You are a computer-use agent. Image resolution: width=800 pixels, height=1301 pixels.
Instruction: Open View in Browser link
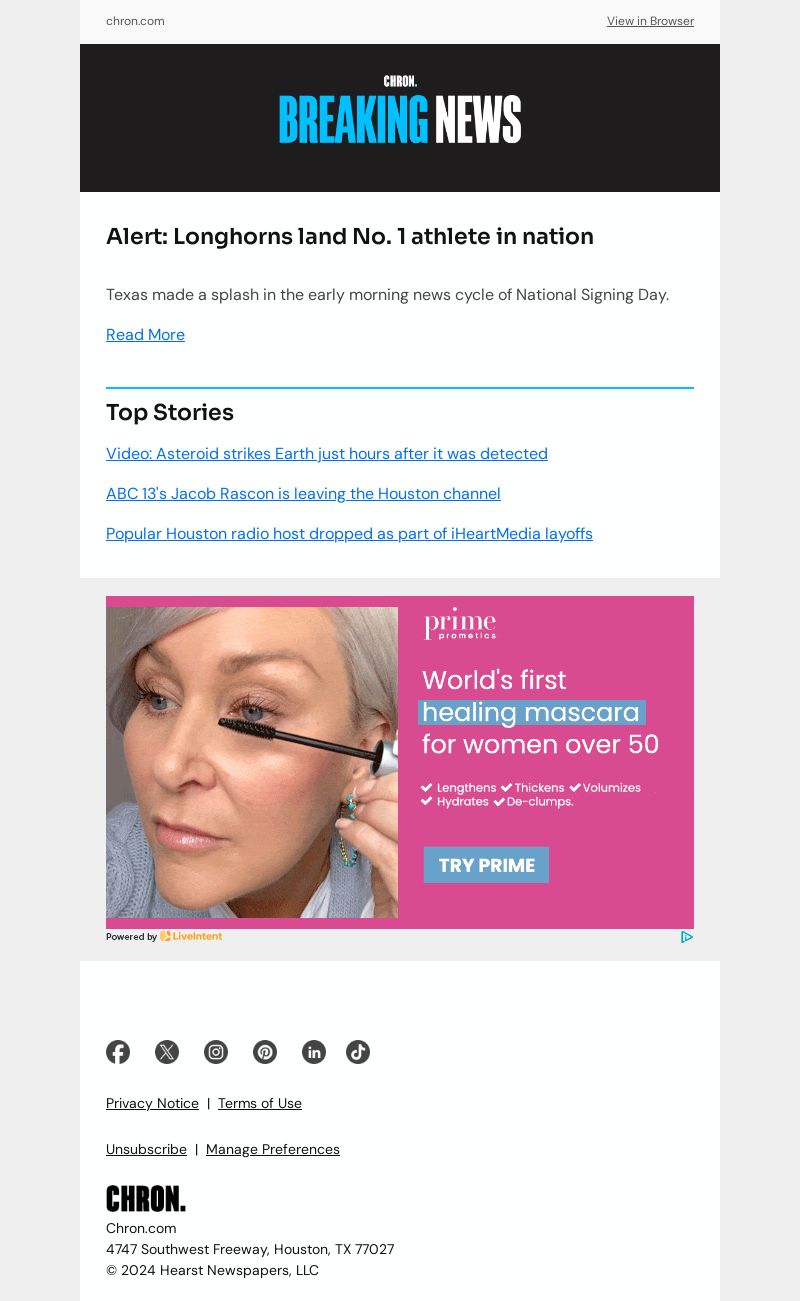[x=650, y=21]
